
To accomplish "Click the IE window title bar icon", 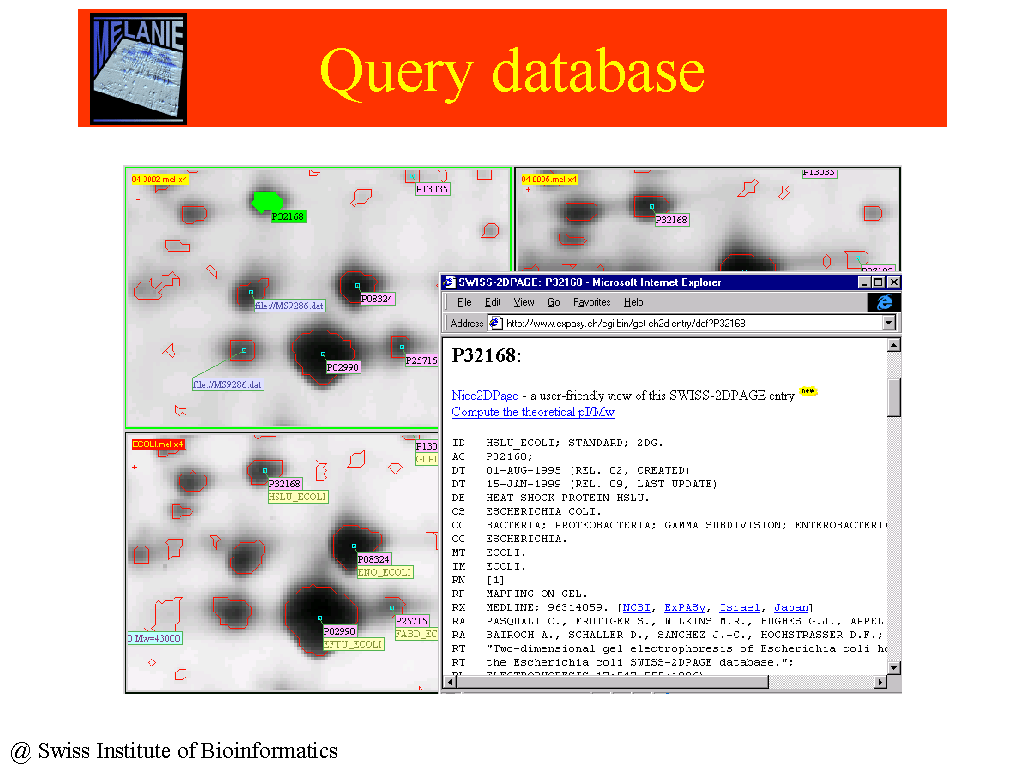I will (450, 283).
